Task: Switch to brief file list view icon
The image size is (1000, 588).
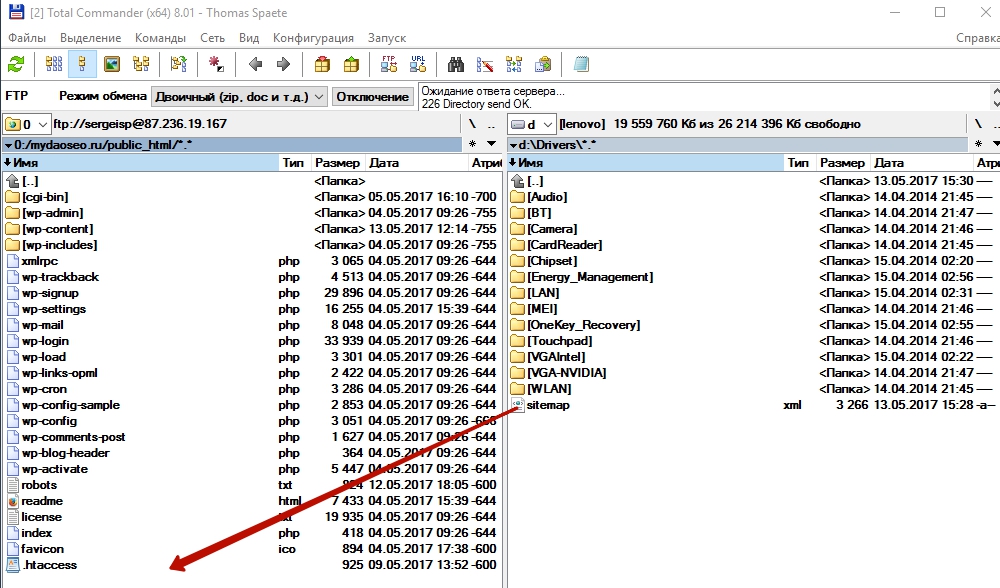Action: tap(54, 64)
